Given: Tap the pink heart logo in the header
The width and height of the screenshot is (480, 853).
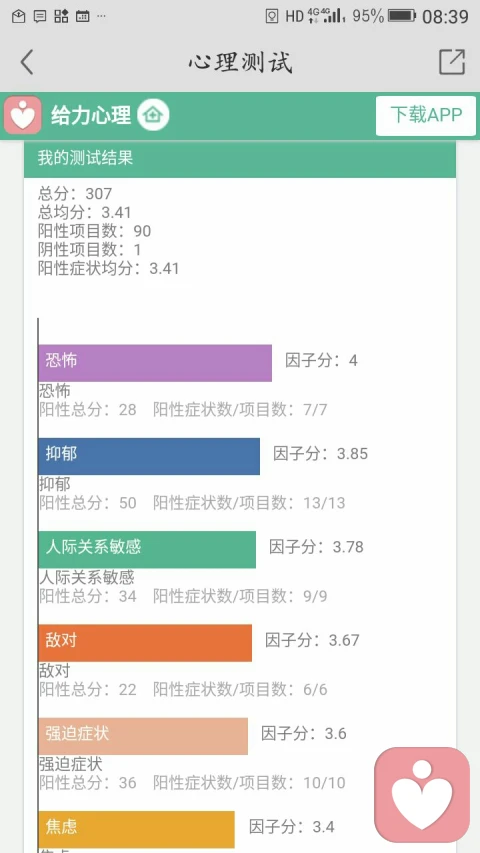Looking at the screenshot, I should (x=23, y=115).
